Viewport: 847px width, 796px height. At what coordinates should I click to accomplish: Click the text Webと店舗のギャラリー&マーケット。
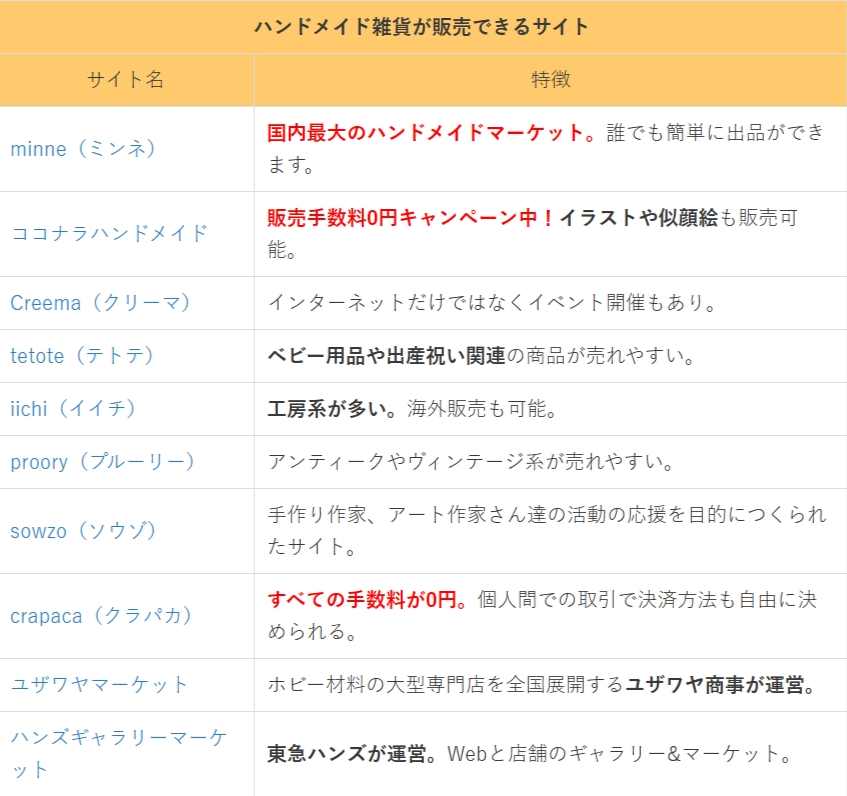[620, 754]
